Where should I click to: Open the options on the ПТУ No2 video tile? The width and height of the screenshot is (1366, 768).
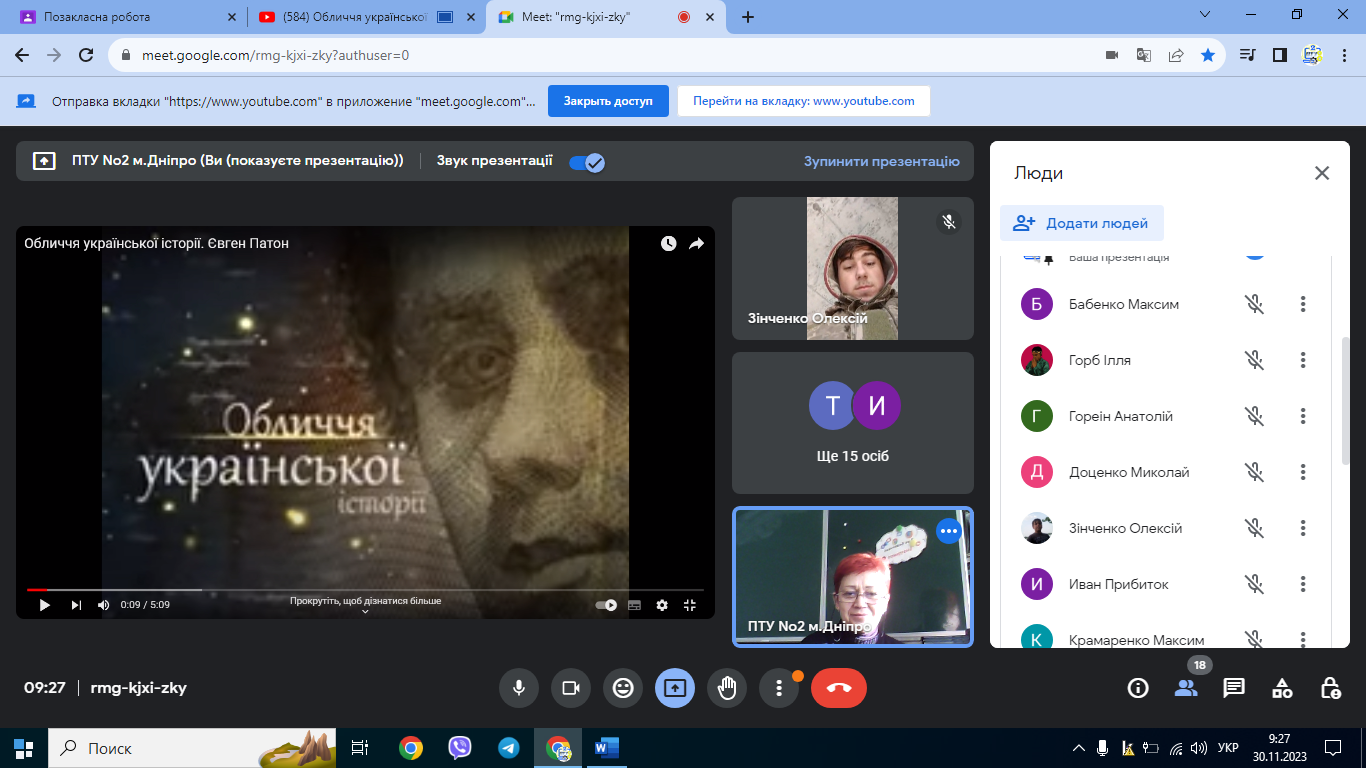(x=949, y=531)
